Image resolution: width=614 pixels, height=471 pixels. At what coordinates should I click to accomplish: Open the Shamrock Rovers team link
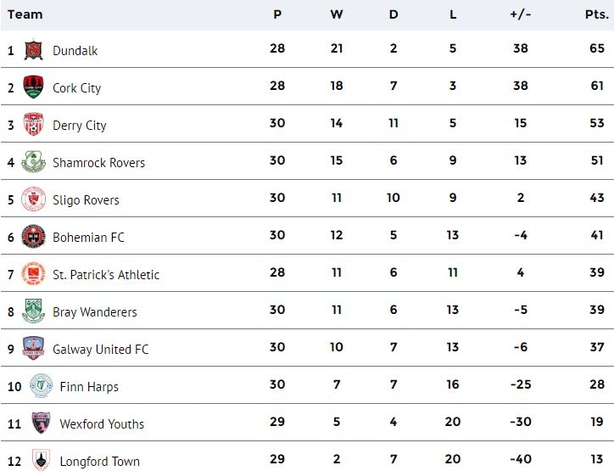99,162
